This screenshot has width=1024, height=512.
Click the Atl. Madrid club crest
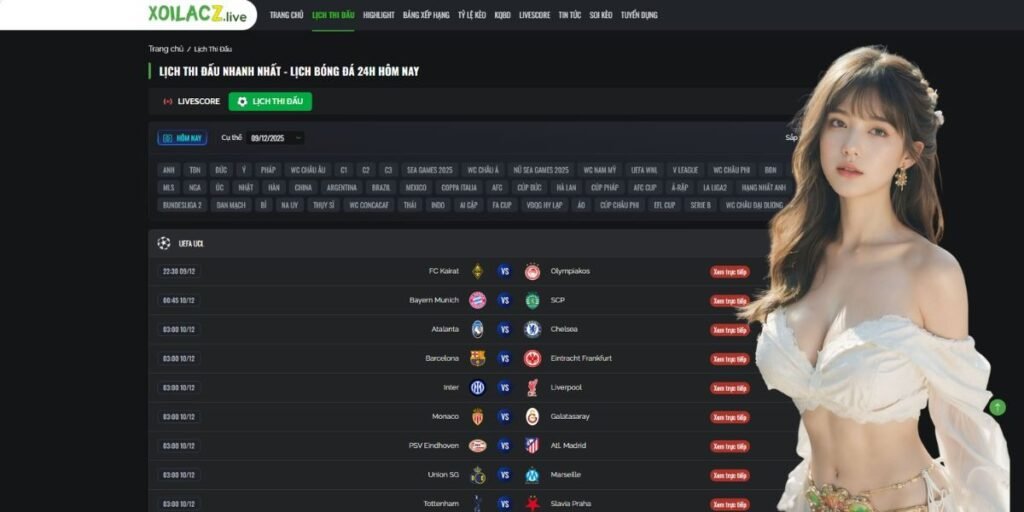point(532,445)
